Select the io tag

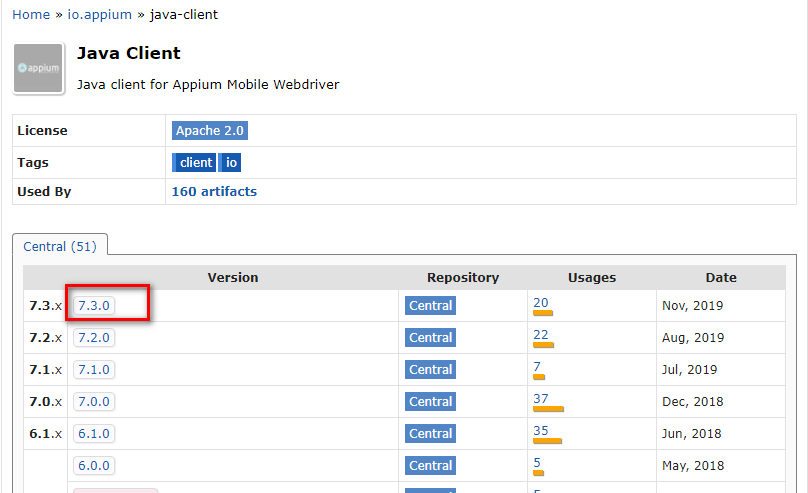(230, 163)
